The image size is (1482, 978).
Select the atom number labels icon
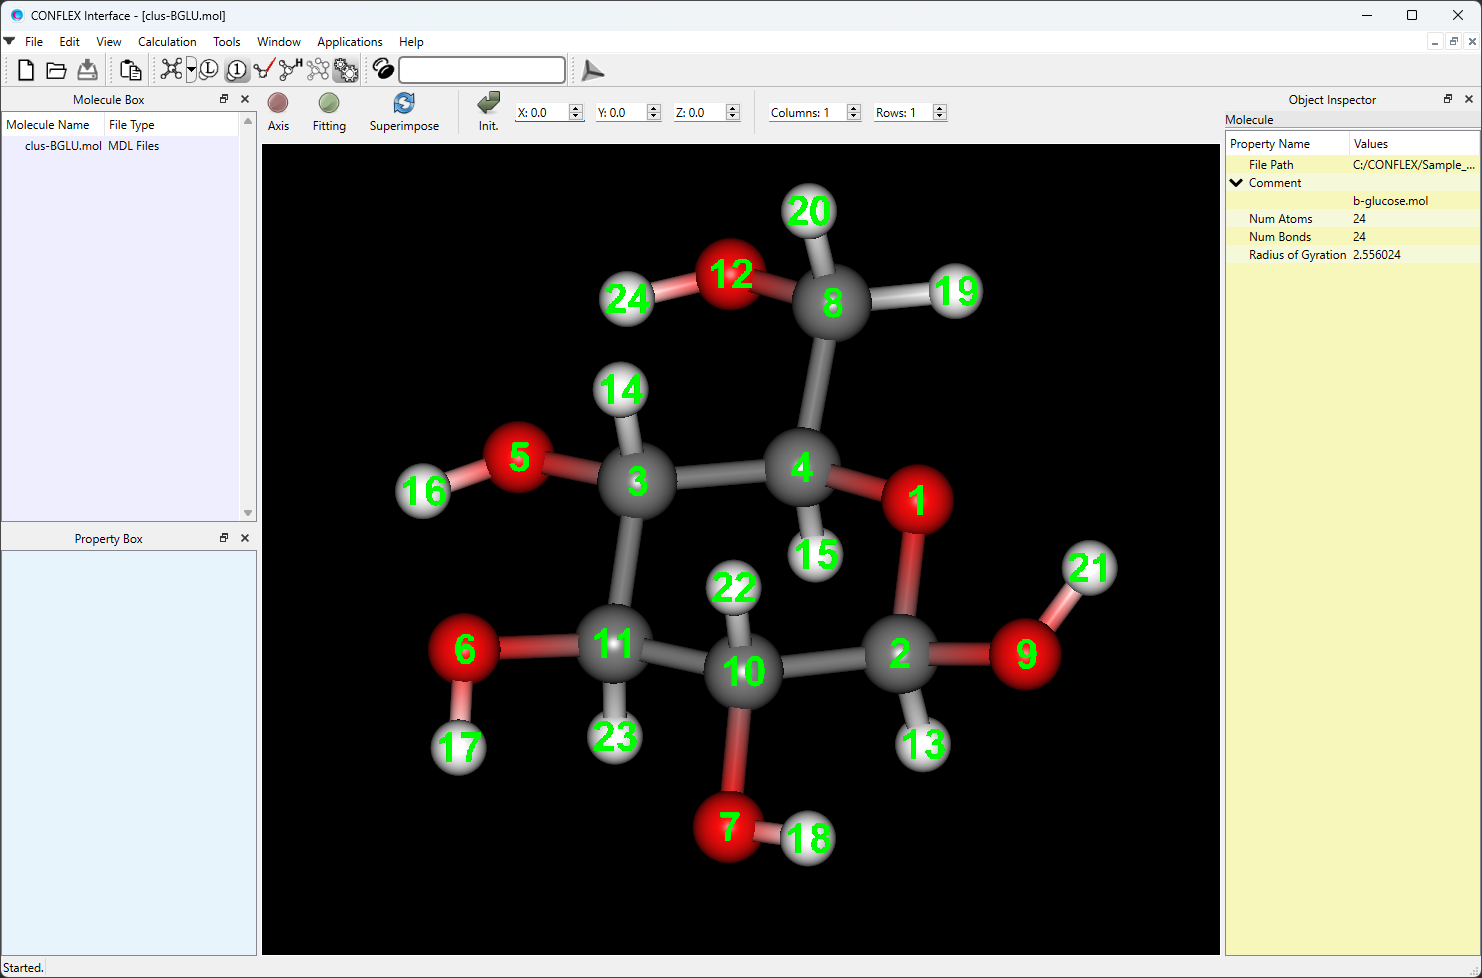(x=236, y=69)
